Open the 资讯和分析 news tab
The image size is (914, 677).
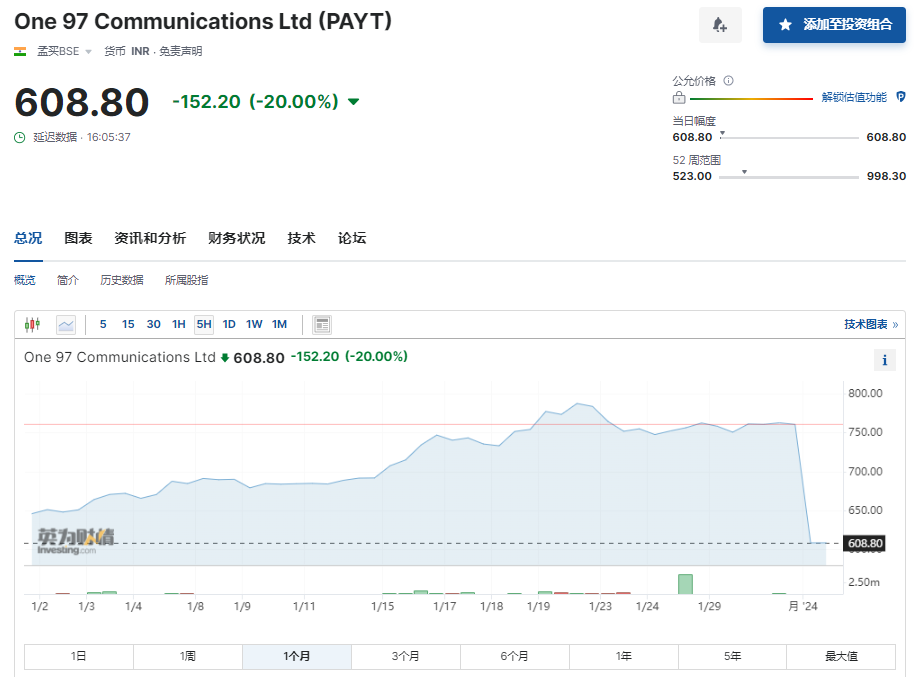[150, 238]
